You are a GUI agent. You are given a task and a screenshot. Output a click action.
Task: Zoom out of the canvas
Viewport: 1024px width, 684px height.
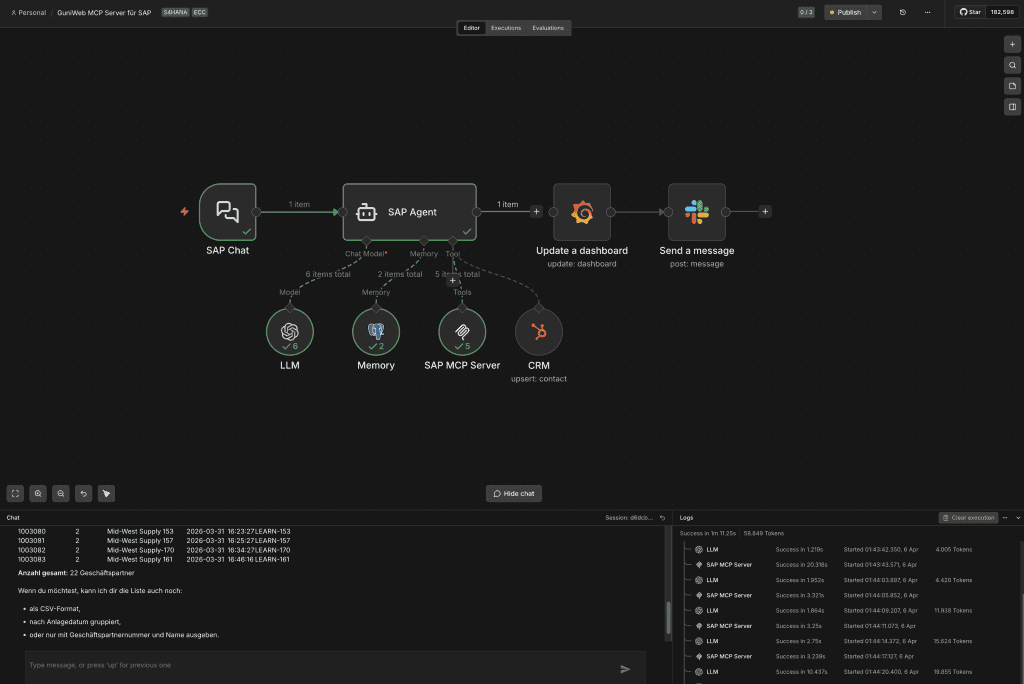tap(61, 493)
